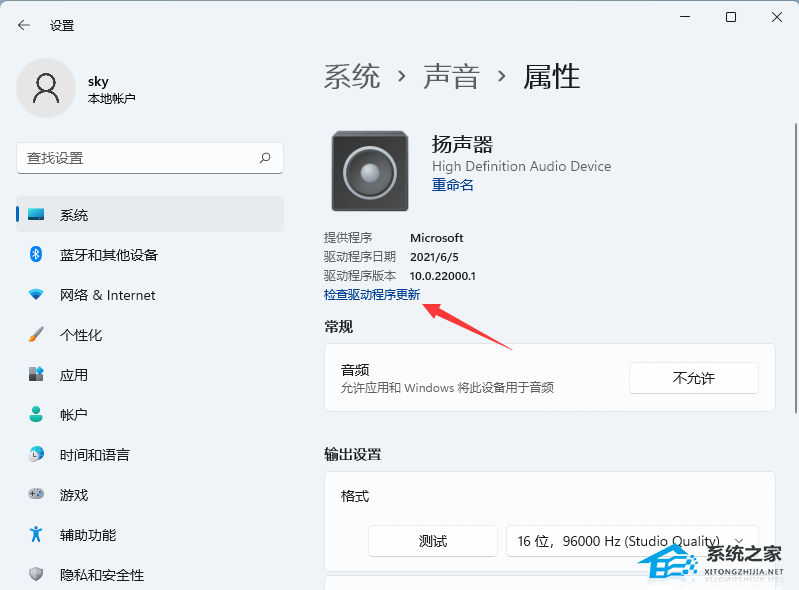Image resolution: width=799 pixels, height=590 pixels.
Task: Click the 辅助功能 accessibility figure icon
Action: (x=36, y=534)
